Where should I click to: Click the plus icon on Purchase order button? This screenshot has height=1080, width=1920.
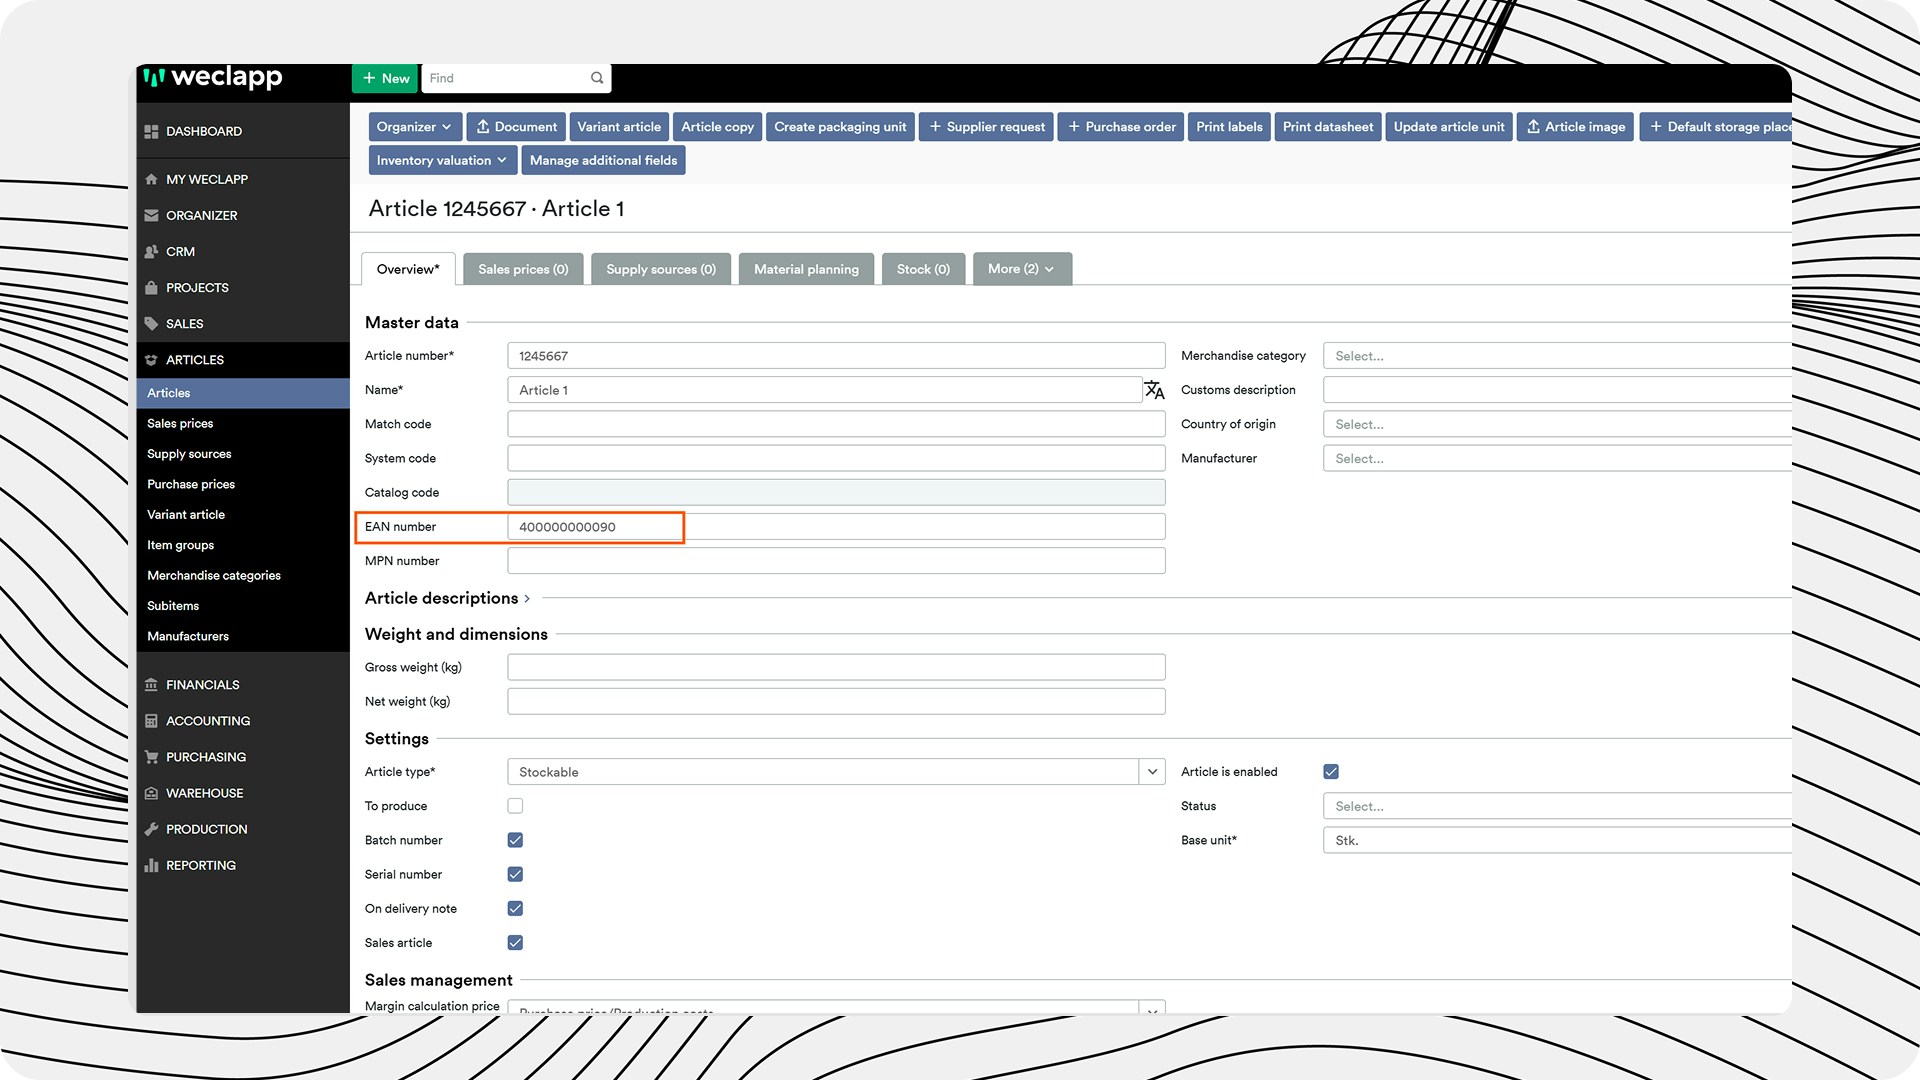[x=1074, y=127]
